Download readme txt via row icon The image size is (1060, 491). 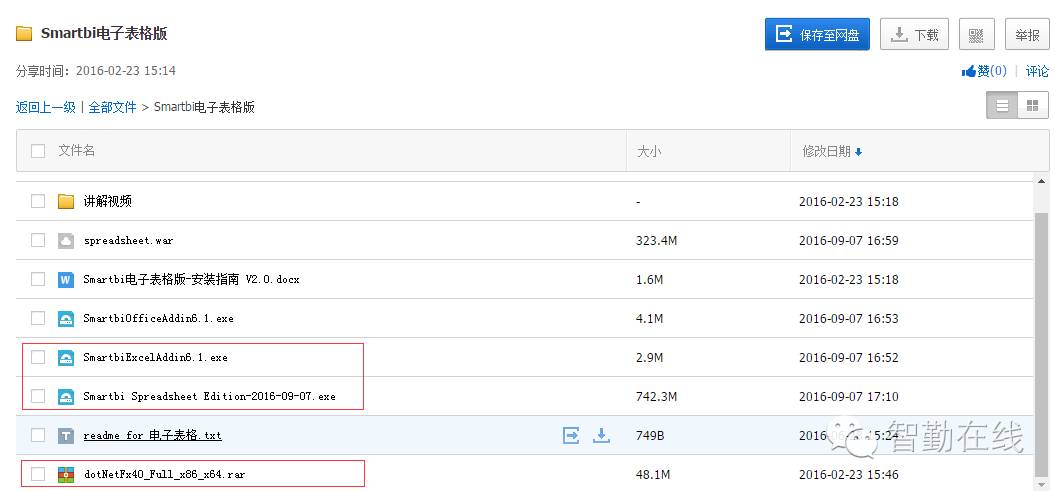click(x=601, y=435)
